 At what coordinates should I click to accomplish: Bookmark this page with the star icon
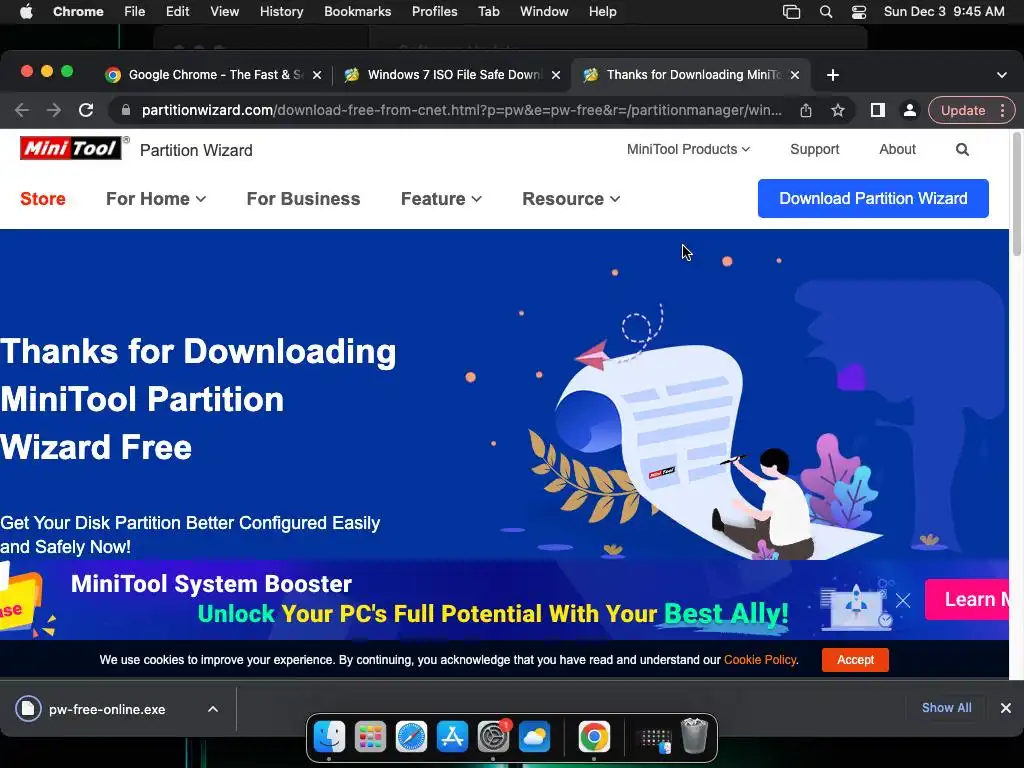pos(838,110)
